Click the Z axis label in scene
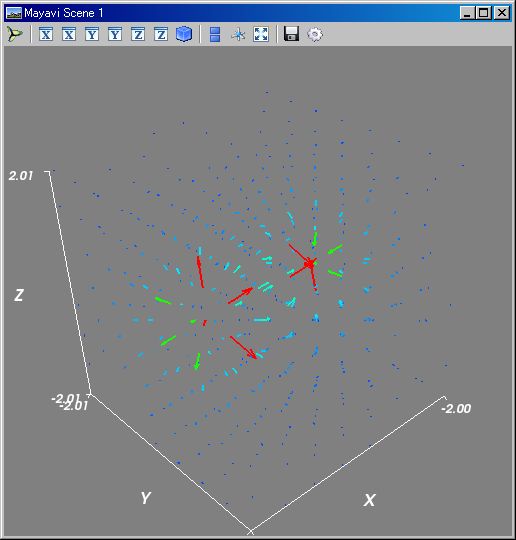This screenshot has height=540, width=516. [19, 295]
